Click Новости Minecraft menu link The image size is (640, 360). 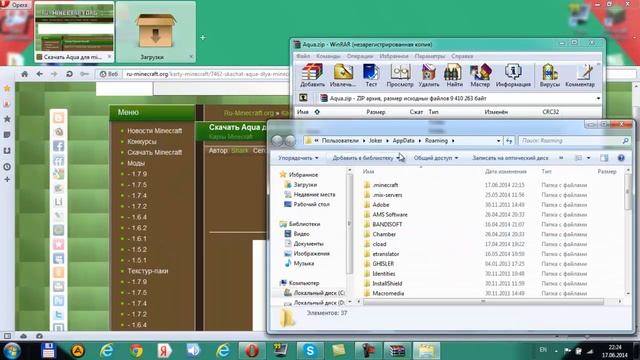[154, 131]
